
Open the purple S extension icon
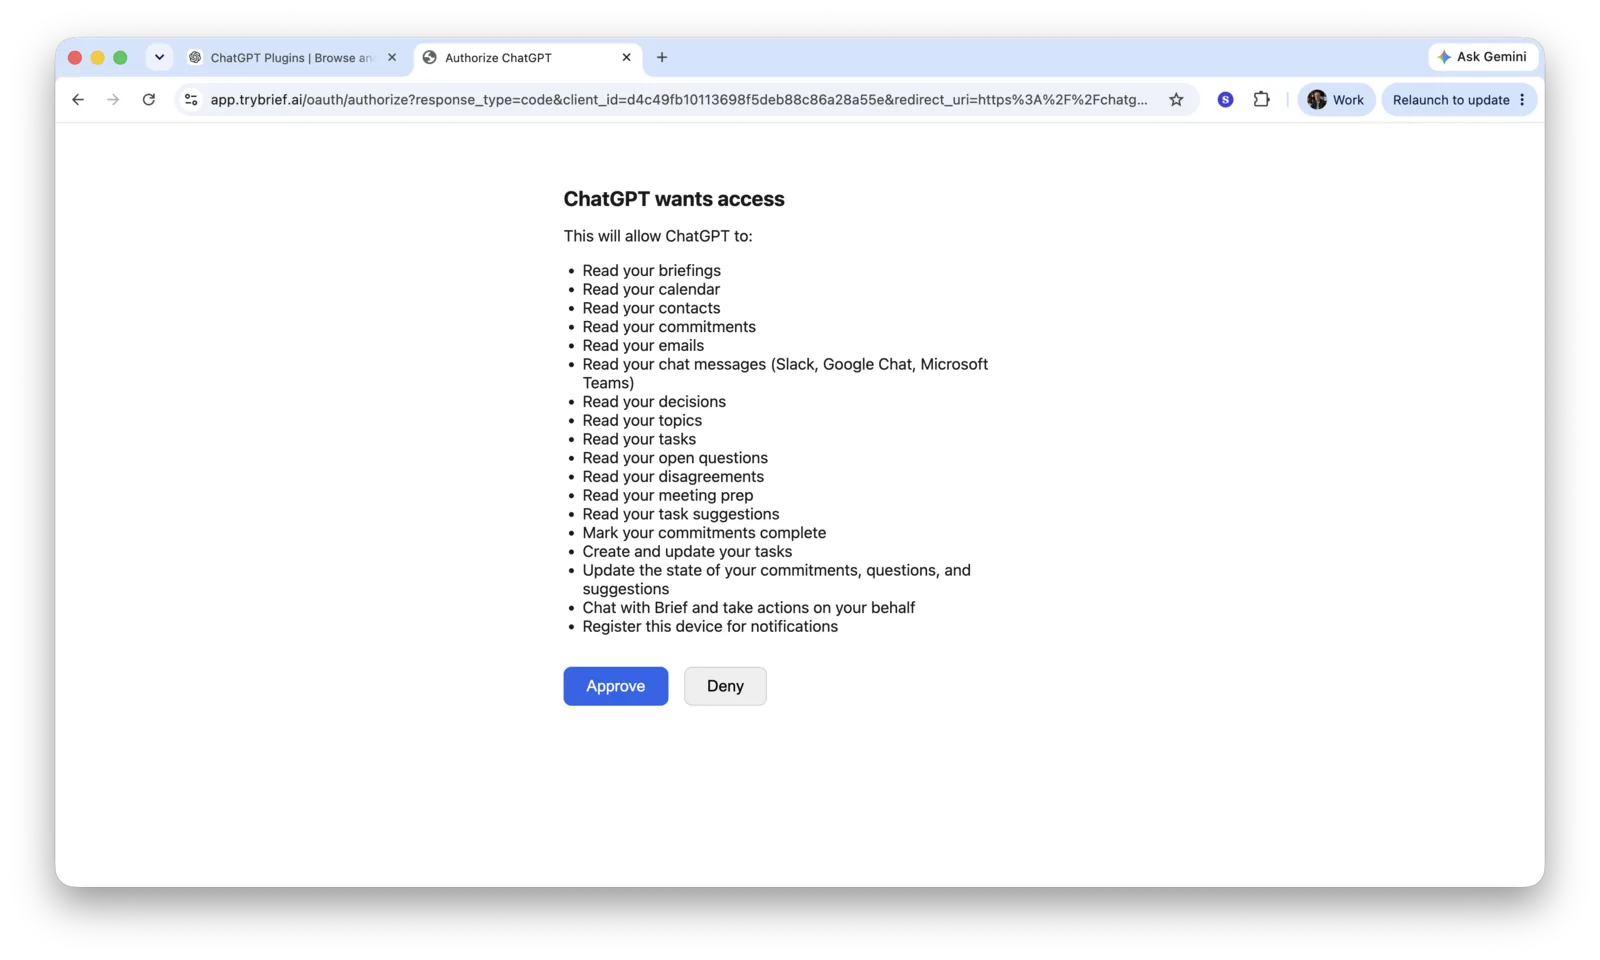point(1225,100)
